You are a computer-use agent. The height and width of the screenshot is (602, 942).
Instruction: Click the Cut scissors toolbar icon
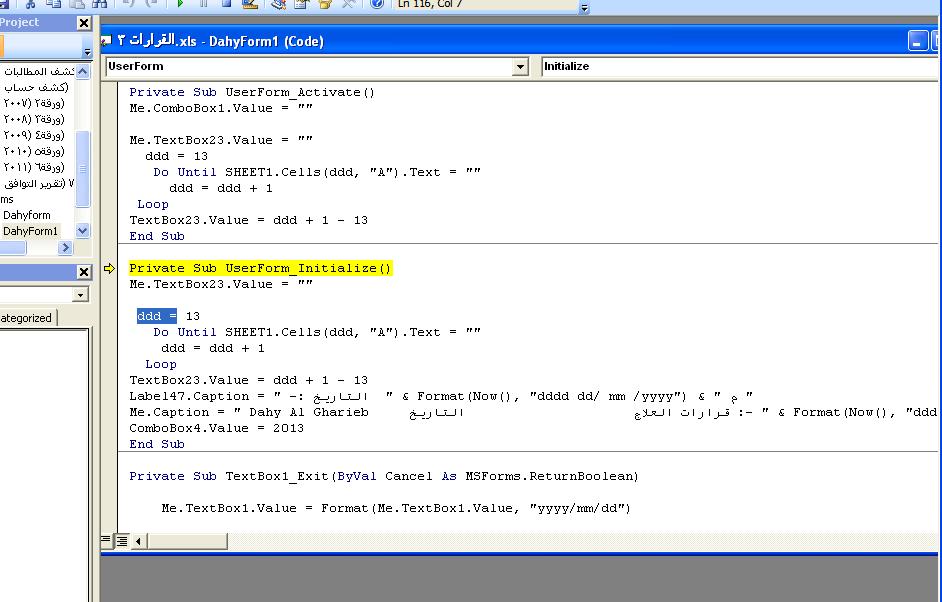[30, 4]
